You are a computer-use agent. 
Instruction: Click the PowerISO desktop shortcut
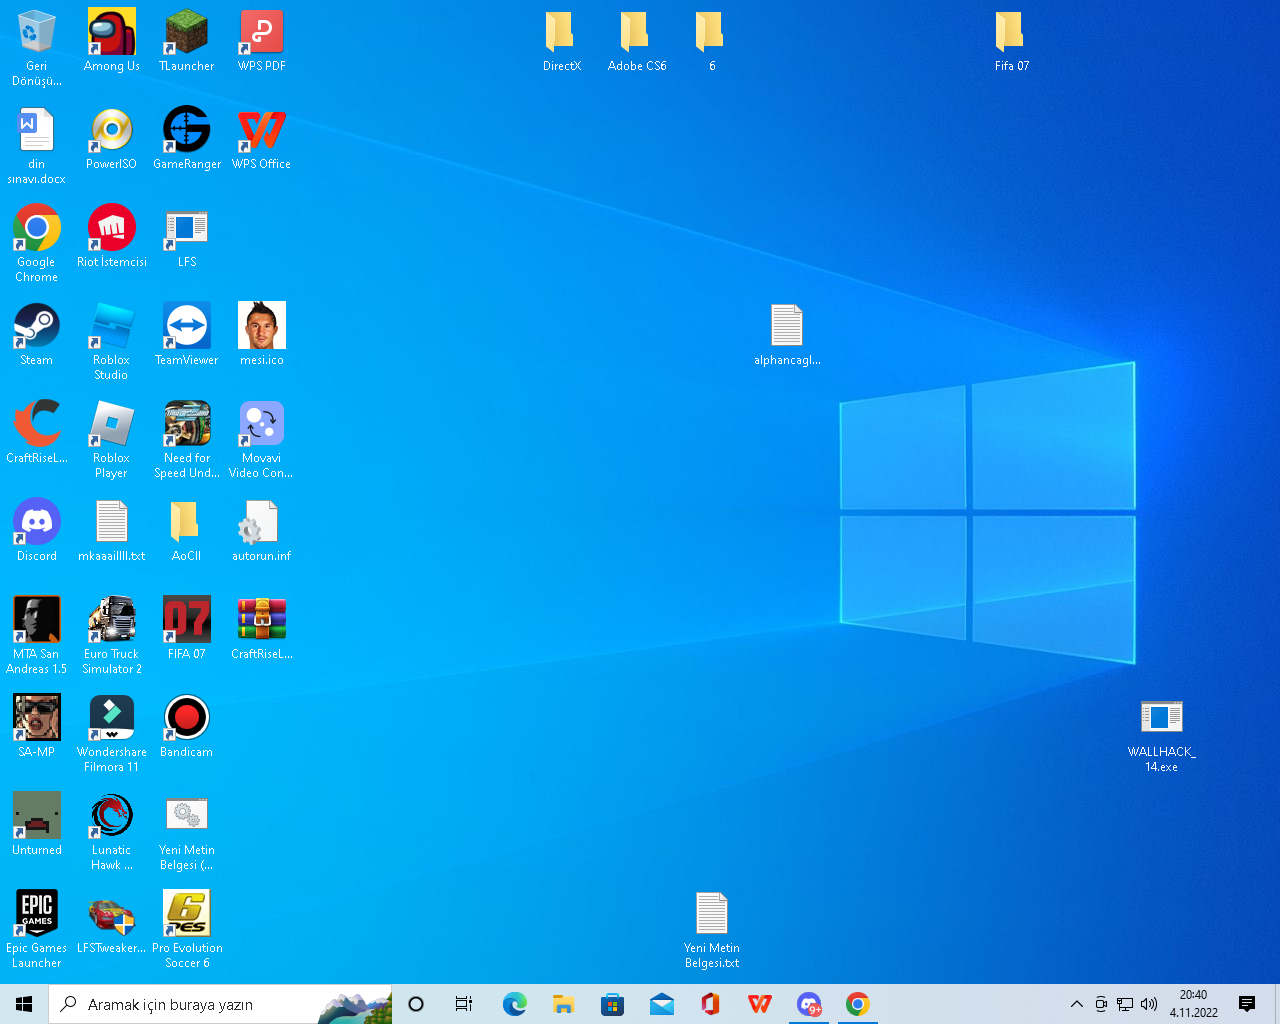click(112, 130)
